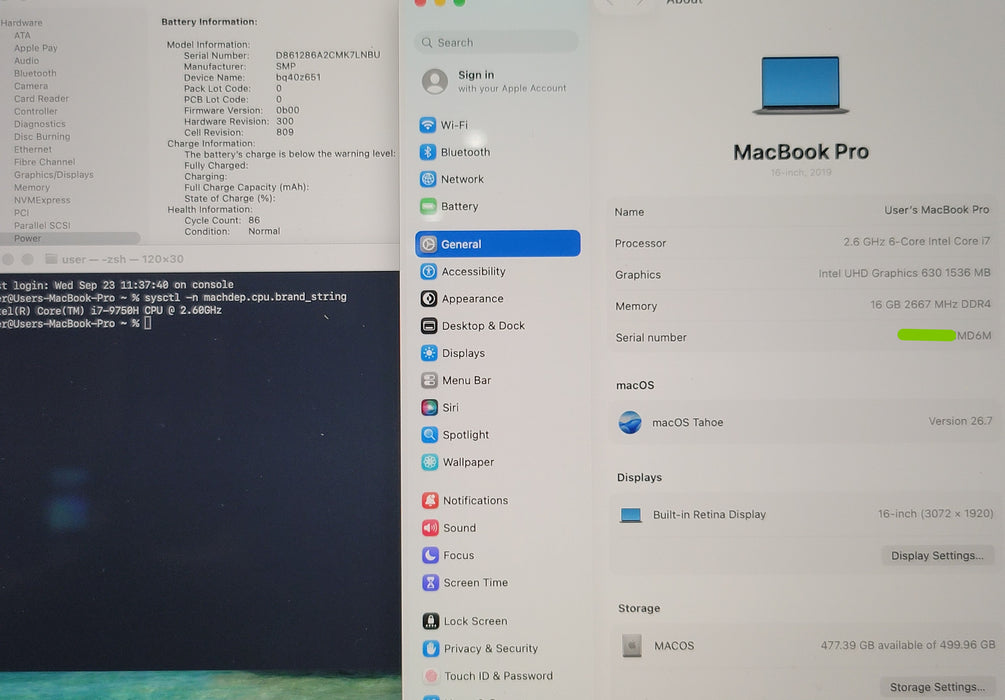Select Fibre Channel in System Information

[x=44, y=162]
